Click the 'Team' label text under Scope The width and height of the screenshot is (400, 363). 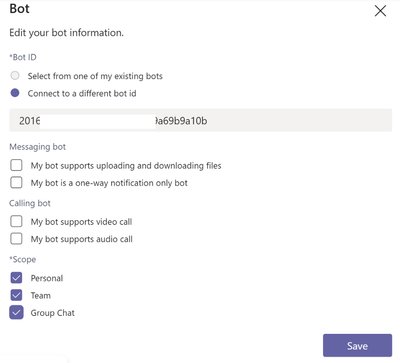[41, 295]
